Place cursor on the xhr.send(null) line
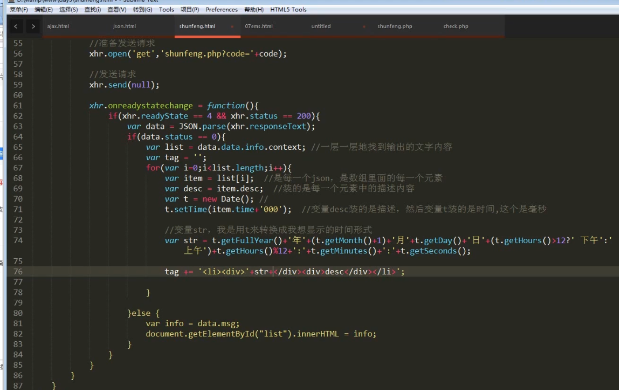 (124, 85)
